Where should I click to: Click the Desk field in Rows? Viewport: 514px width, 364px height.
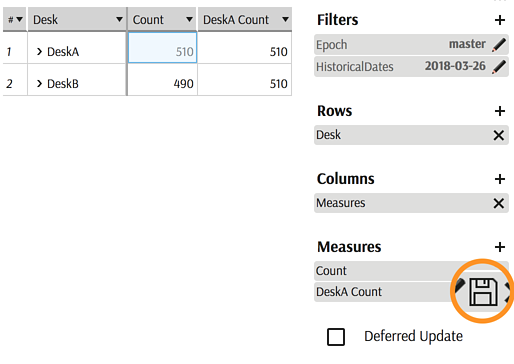tap(411, 135)
